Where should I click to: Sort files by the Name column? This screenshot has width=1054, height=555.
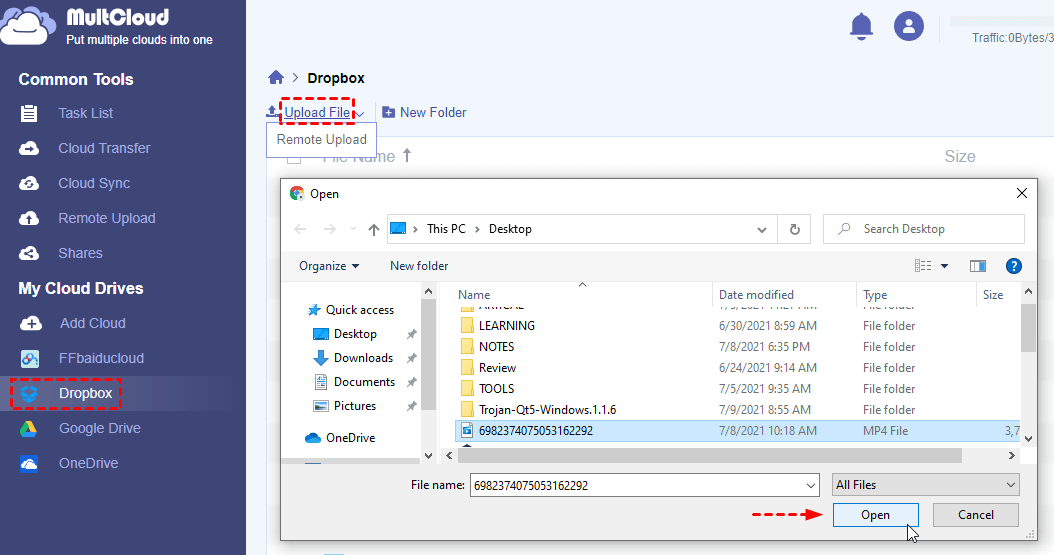pyautogui.click(x=474, y=295)
